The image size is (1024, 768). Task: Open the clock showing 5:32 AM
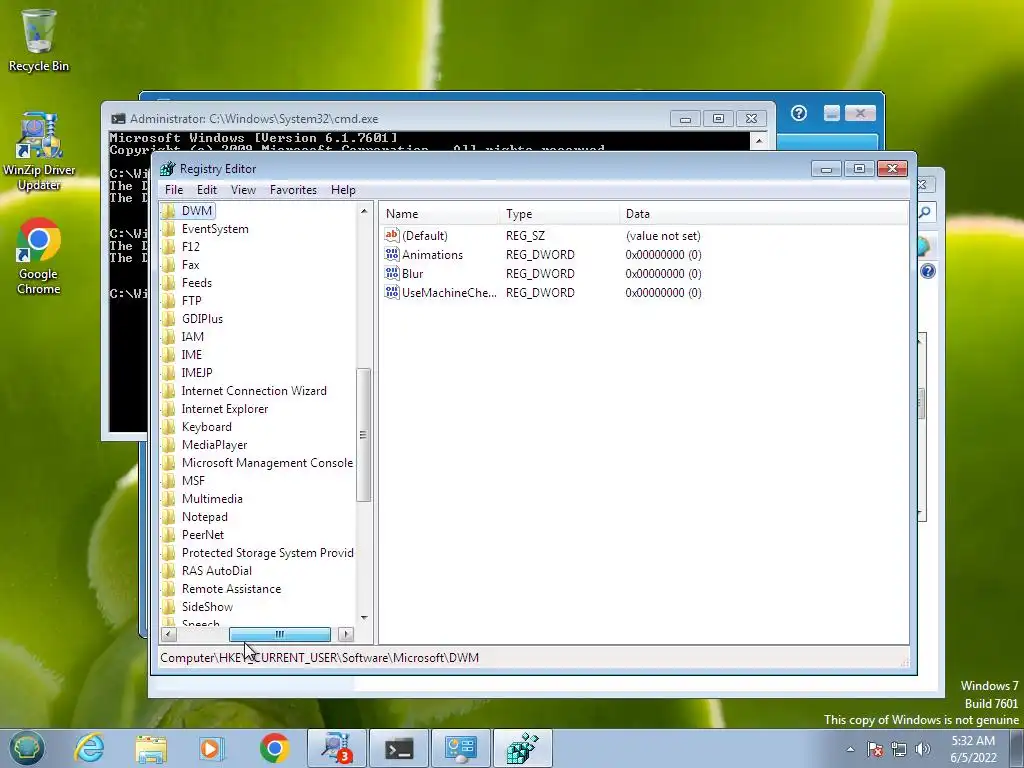click(x=973, y=749)
